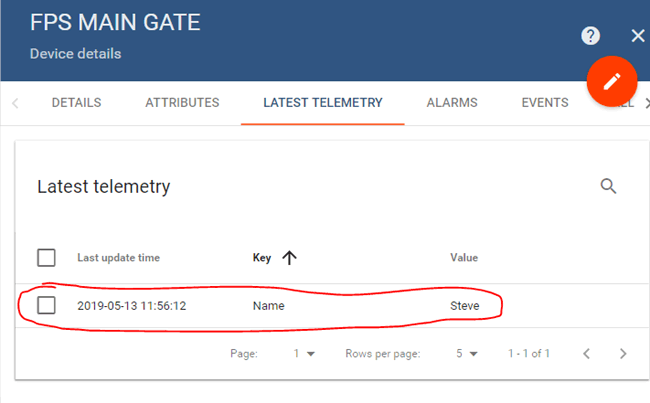Switch to the Alarms tab
The image size is (650, 403).
tap(452, 103)
